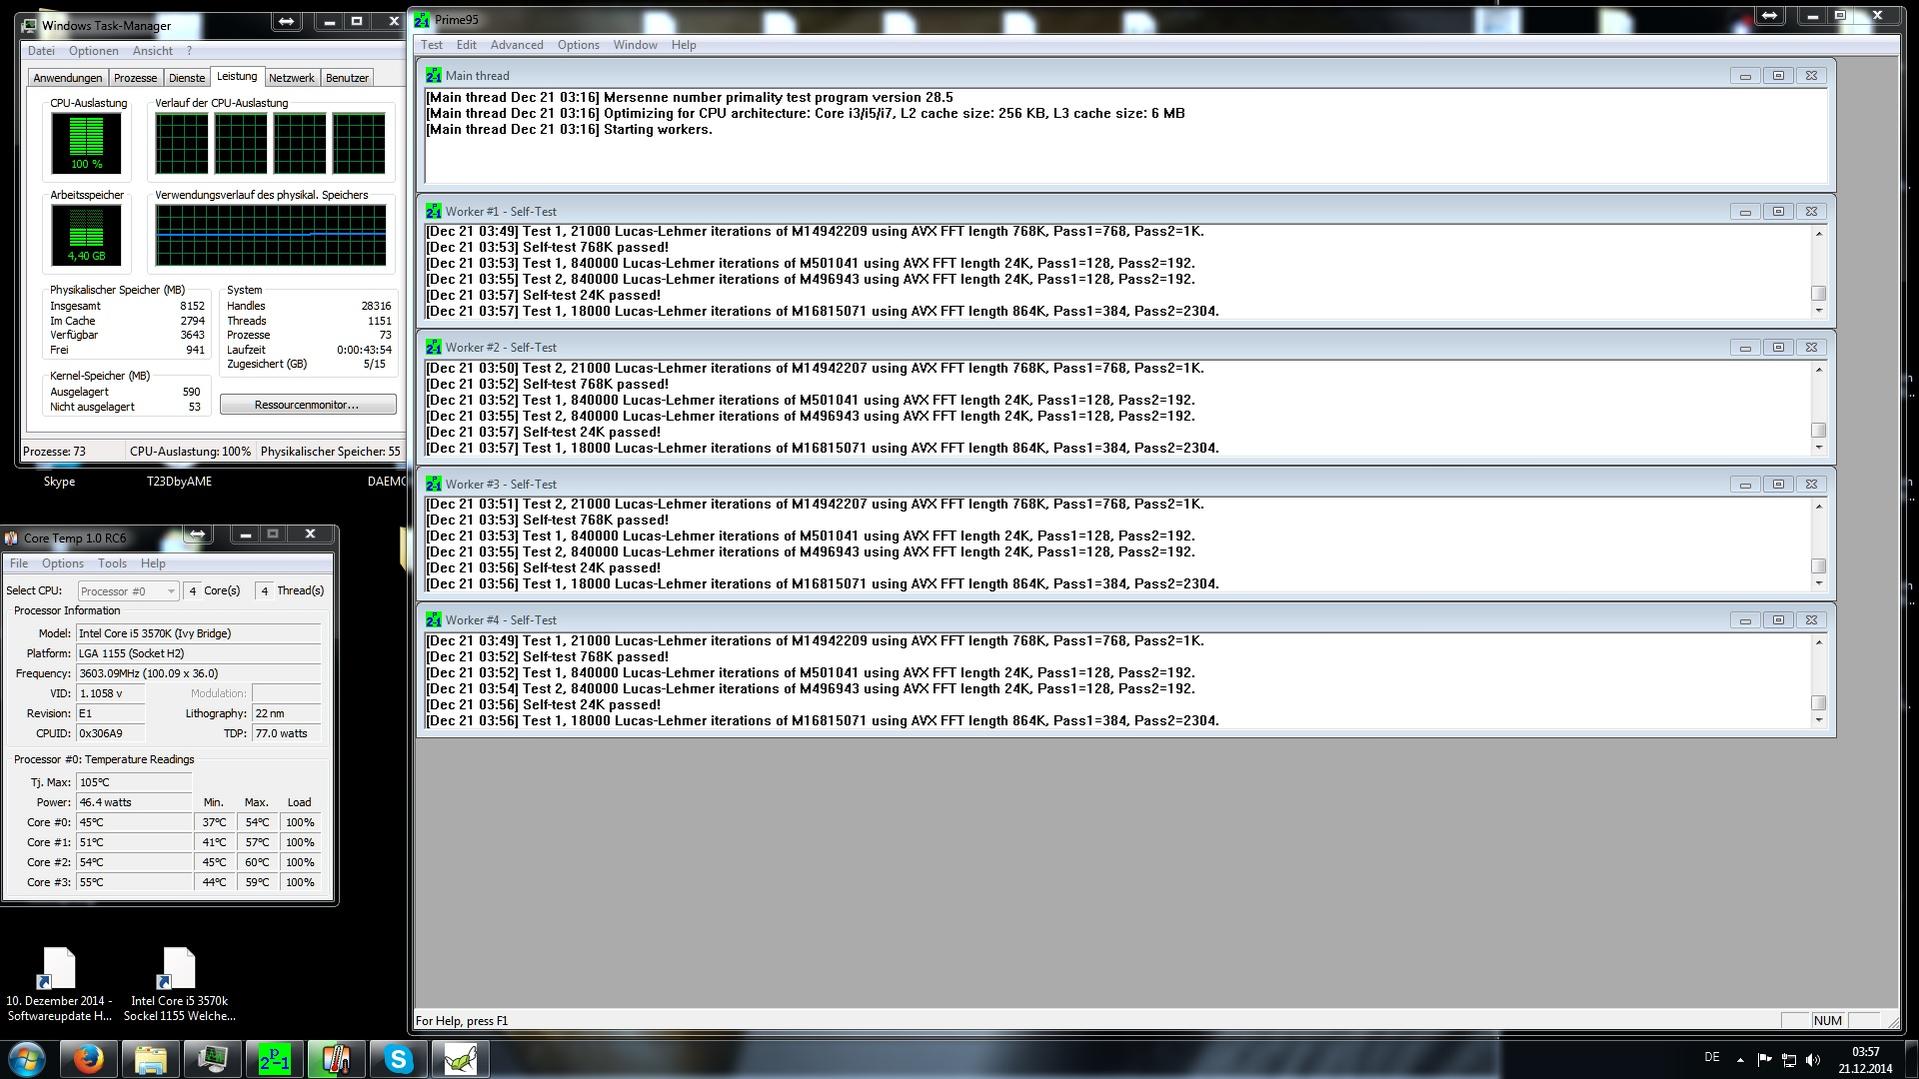Click the Worker #2 window icon
Screen dimensions: 1919x1079
433,347
